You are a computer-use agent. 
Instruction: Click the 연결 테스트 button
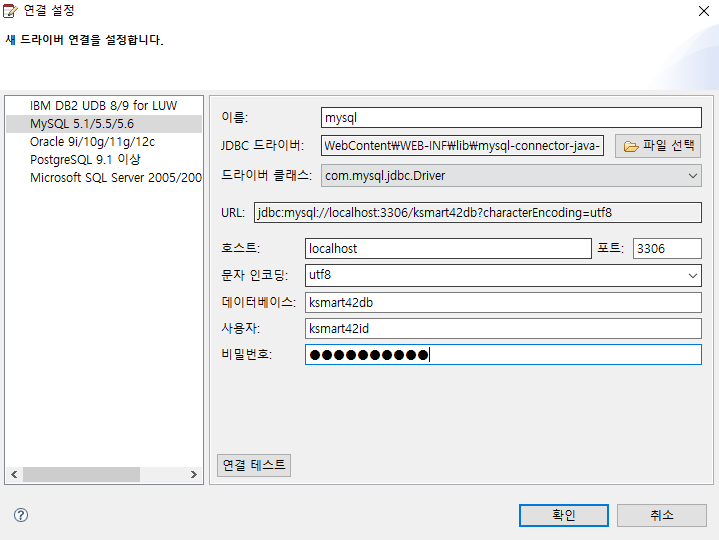click(254, 465)
